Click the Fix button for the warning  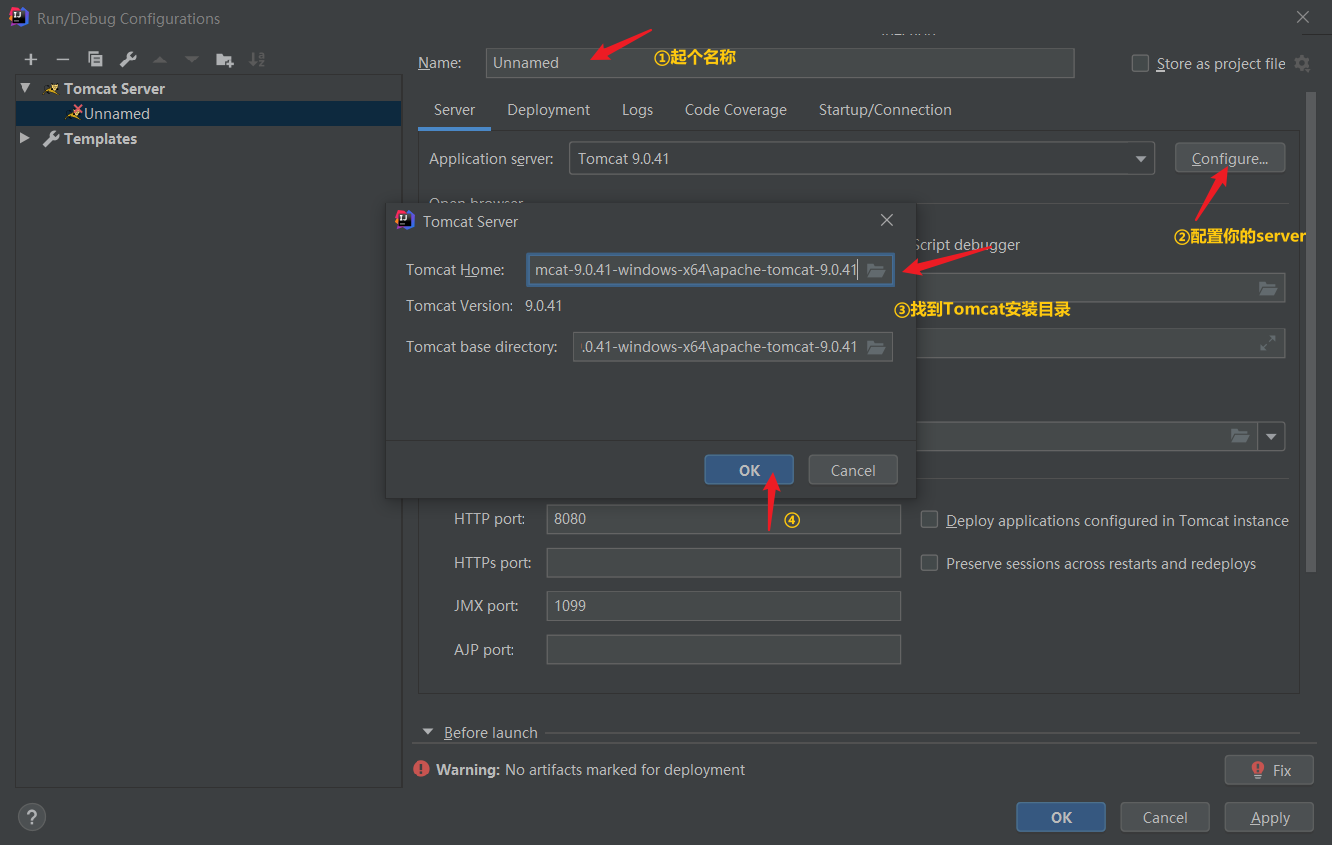pos(1269,770)
